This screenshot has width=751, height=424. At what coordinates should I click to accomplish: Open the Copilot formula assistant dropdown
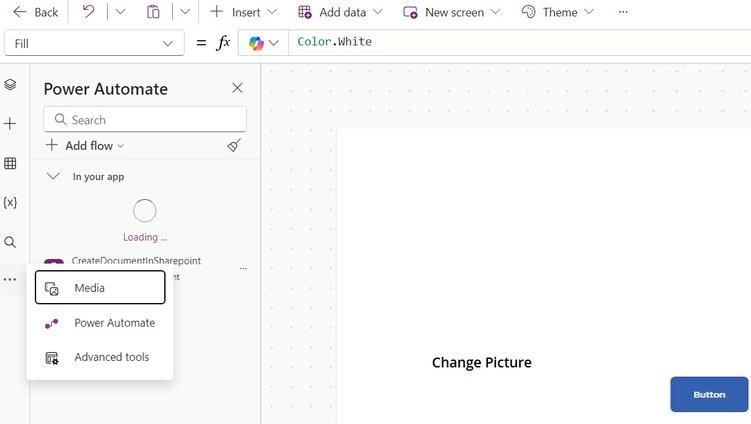(263, 43)
